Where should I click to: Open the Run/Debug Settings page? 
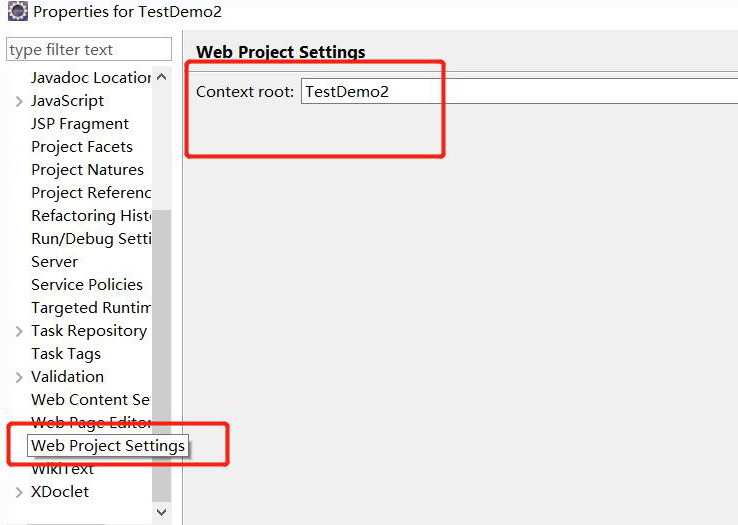pos(91,239)
